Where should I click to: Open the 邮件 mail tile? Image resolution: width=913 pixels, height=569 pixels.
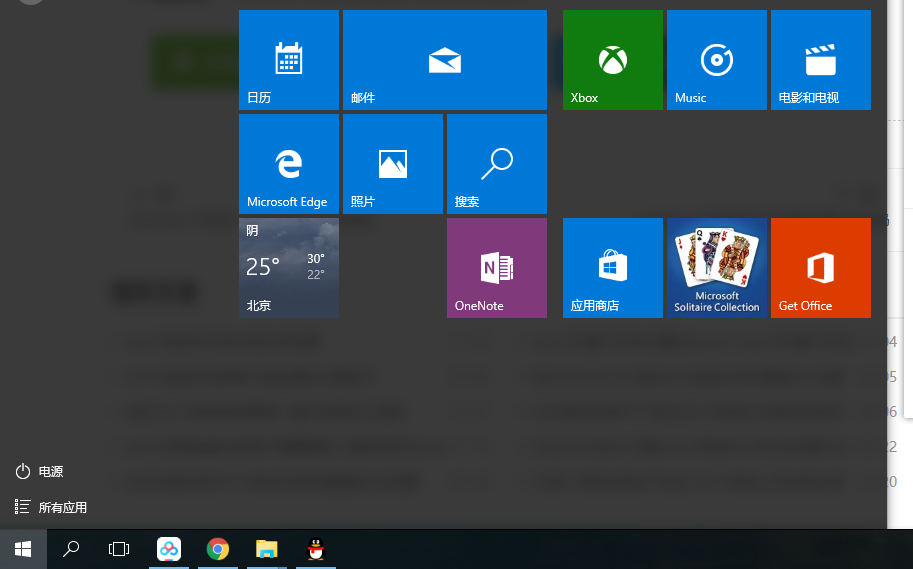[445, 59]
